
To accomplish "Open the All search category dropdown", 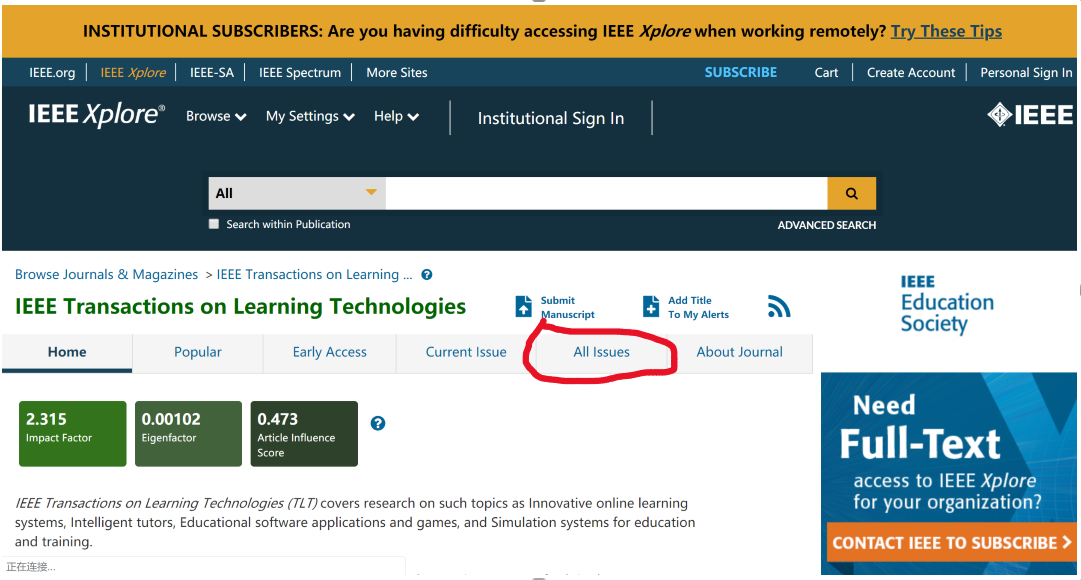I will point(297,193).
